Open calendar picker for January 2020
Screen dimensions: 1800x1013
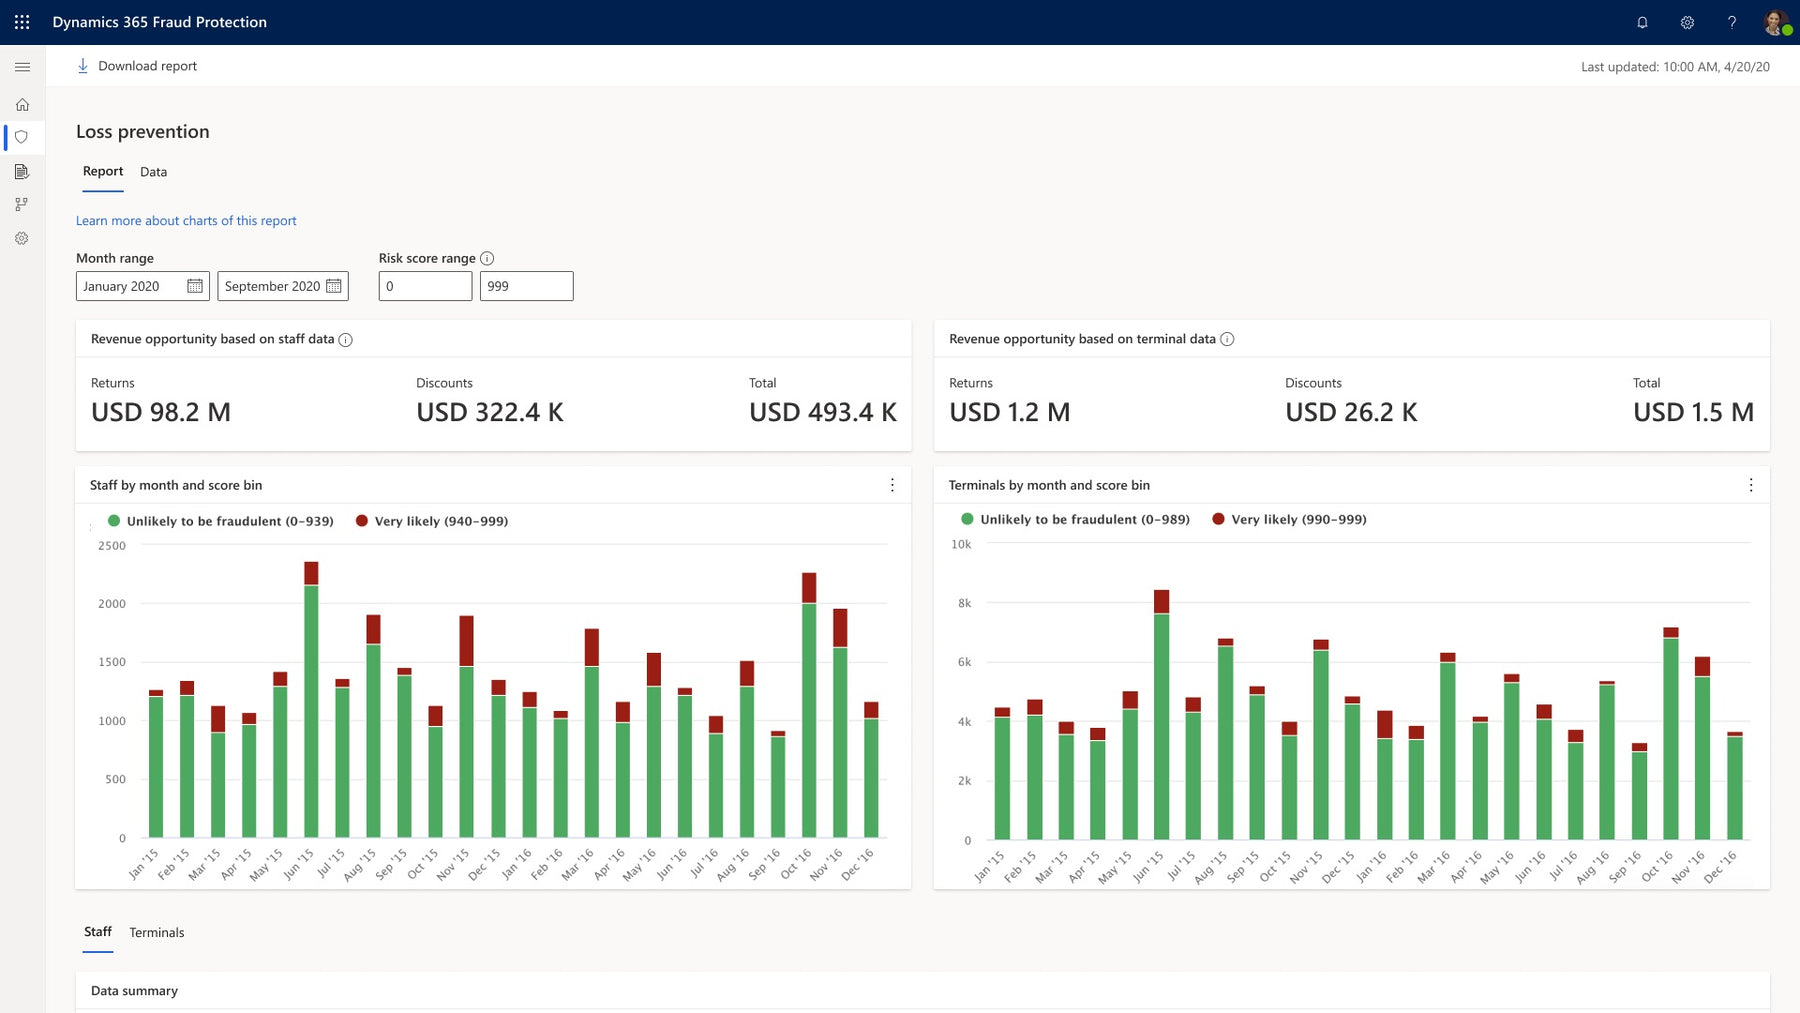tap(195, 286)
